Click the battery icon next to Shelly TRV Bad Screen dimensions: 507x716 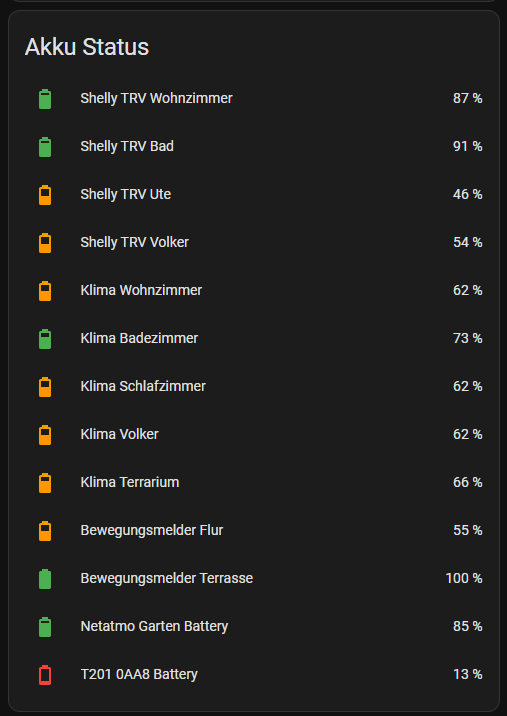pos(45,147)
